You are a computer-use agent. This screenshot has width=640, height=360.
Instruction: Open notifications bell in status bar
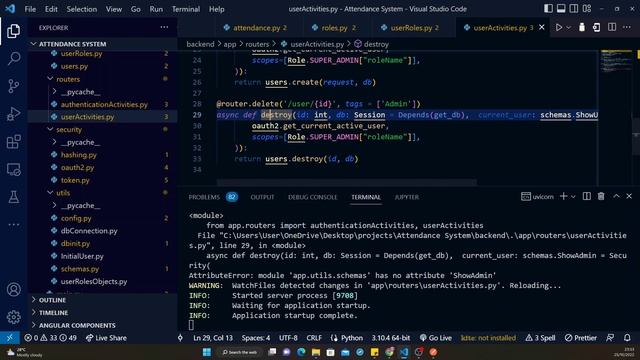click(627, 338)
